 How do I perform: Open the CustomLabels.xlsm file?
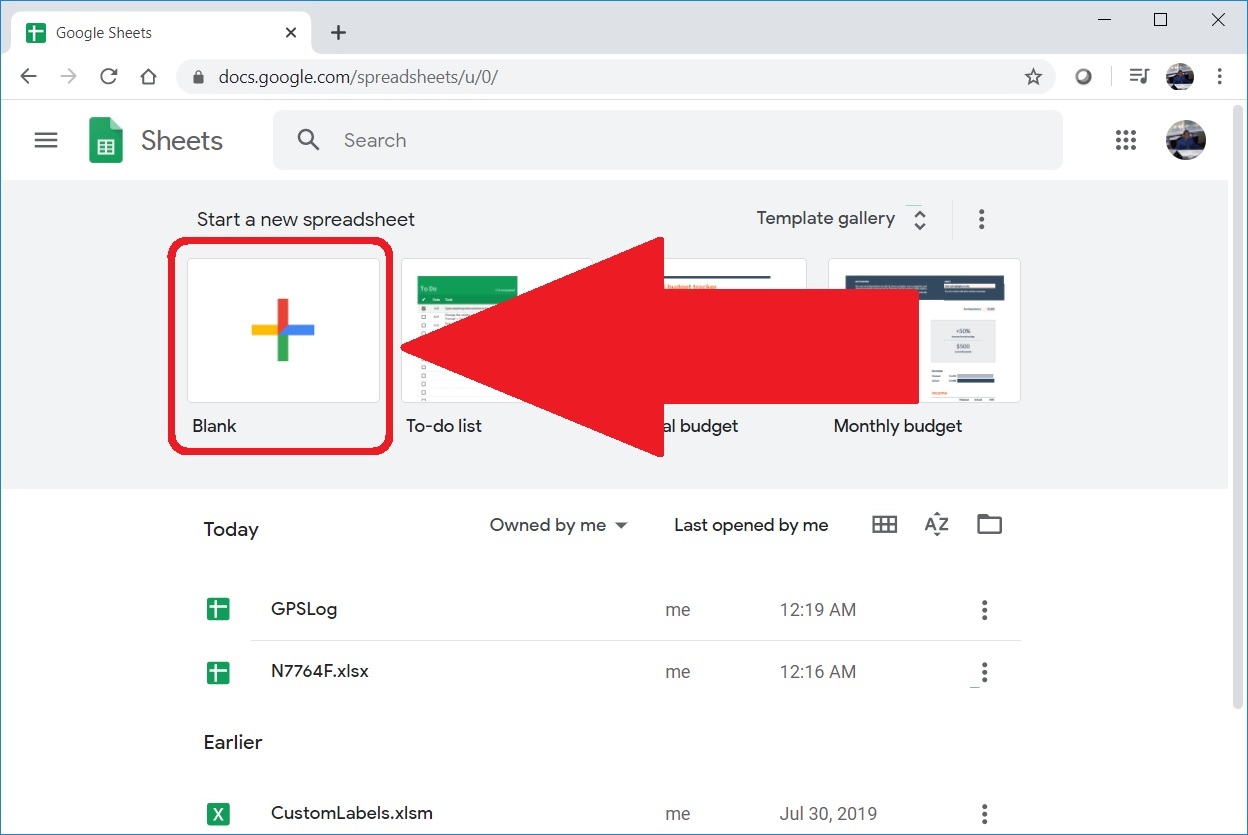[x=352, y=814]
